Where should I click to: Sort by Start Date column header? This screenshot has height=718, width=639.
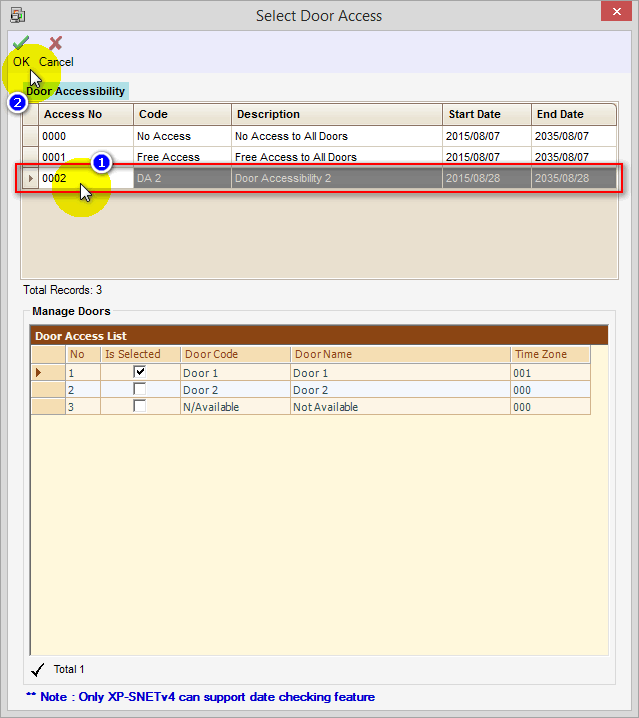[486, 114]
